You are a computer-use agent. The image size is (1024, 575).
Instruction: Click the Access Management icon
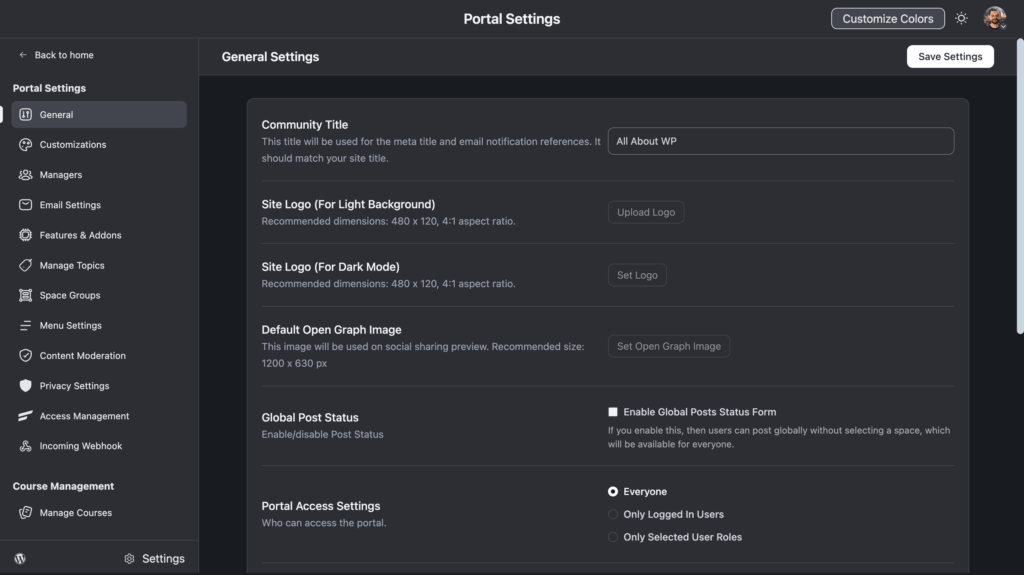tap(25, 416)
